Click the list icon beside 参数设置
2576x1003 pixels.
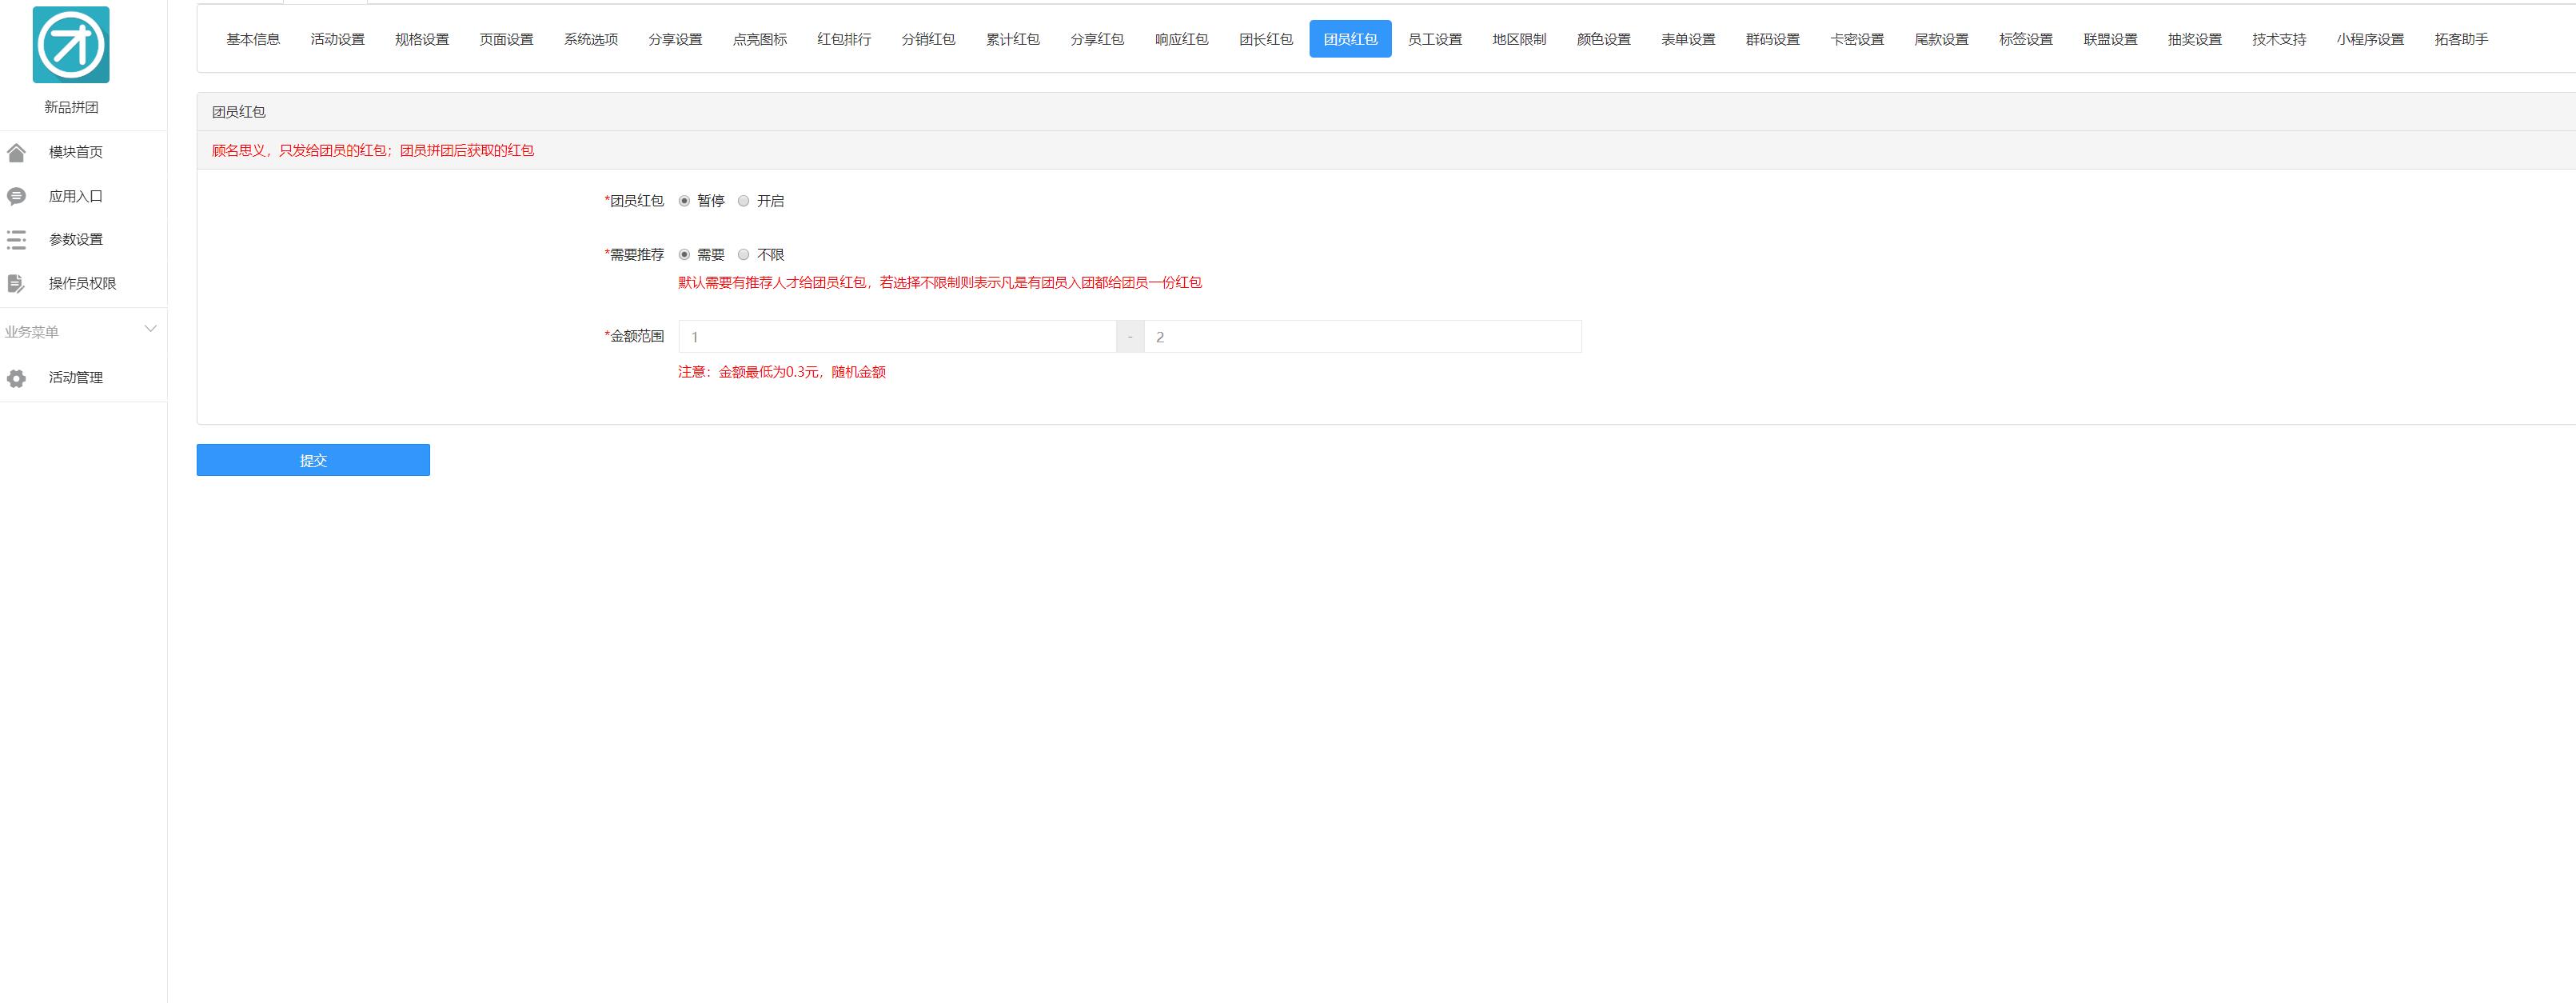16,240
